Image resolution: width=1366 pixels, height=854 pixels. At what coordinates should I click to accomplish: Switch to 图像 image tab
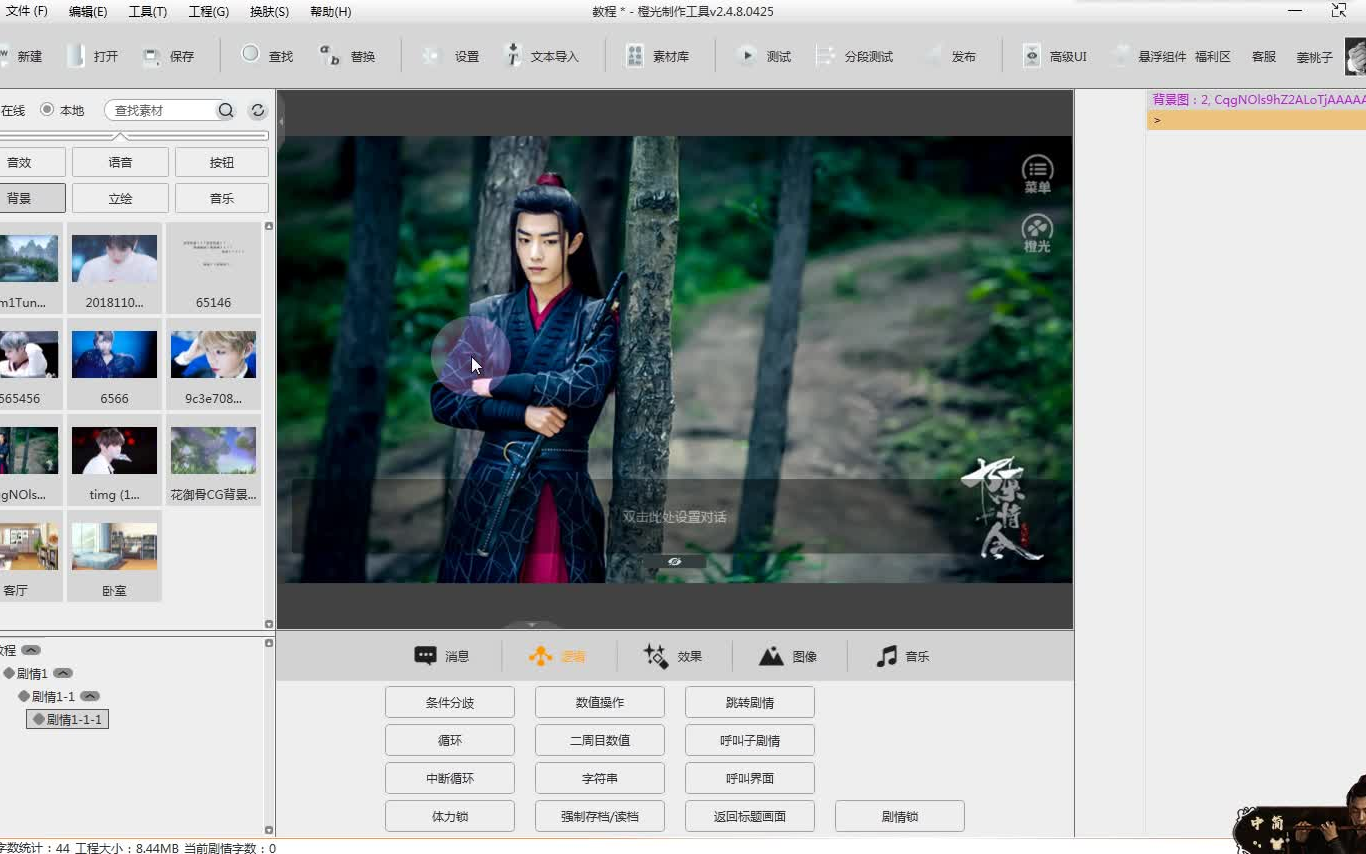788,656
